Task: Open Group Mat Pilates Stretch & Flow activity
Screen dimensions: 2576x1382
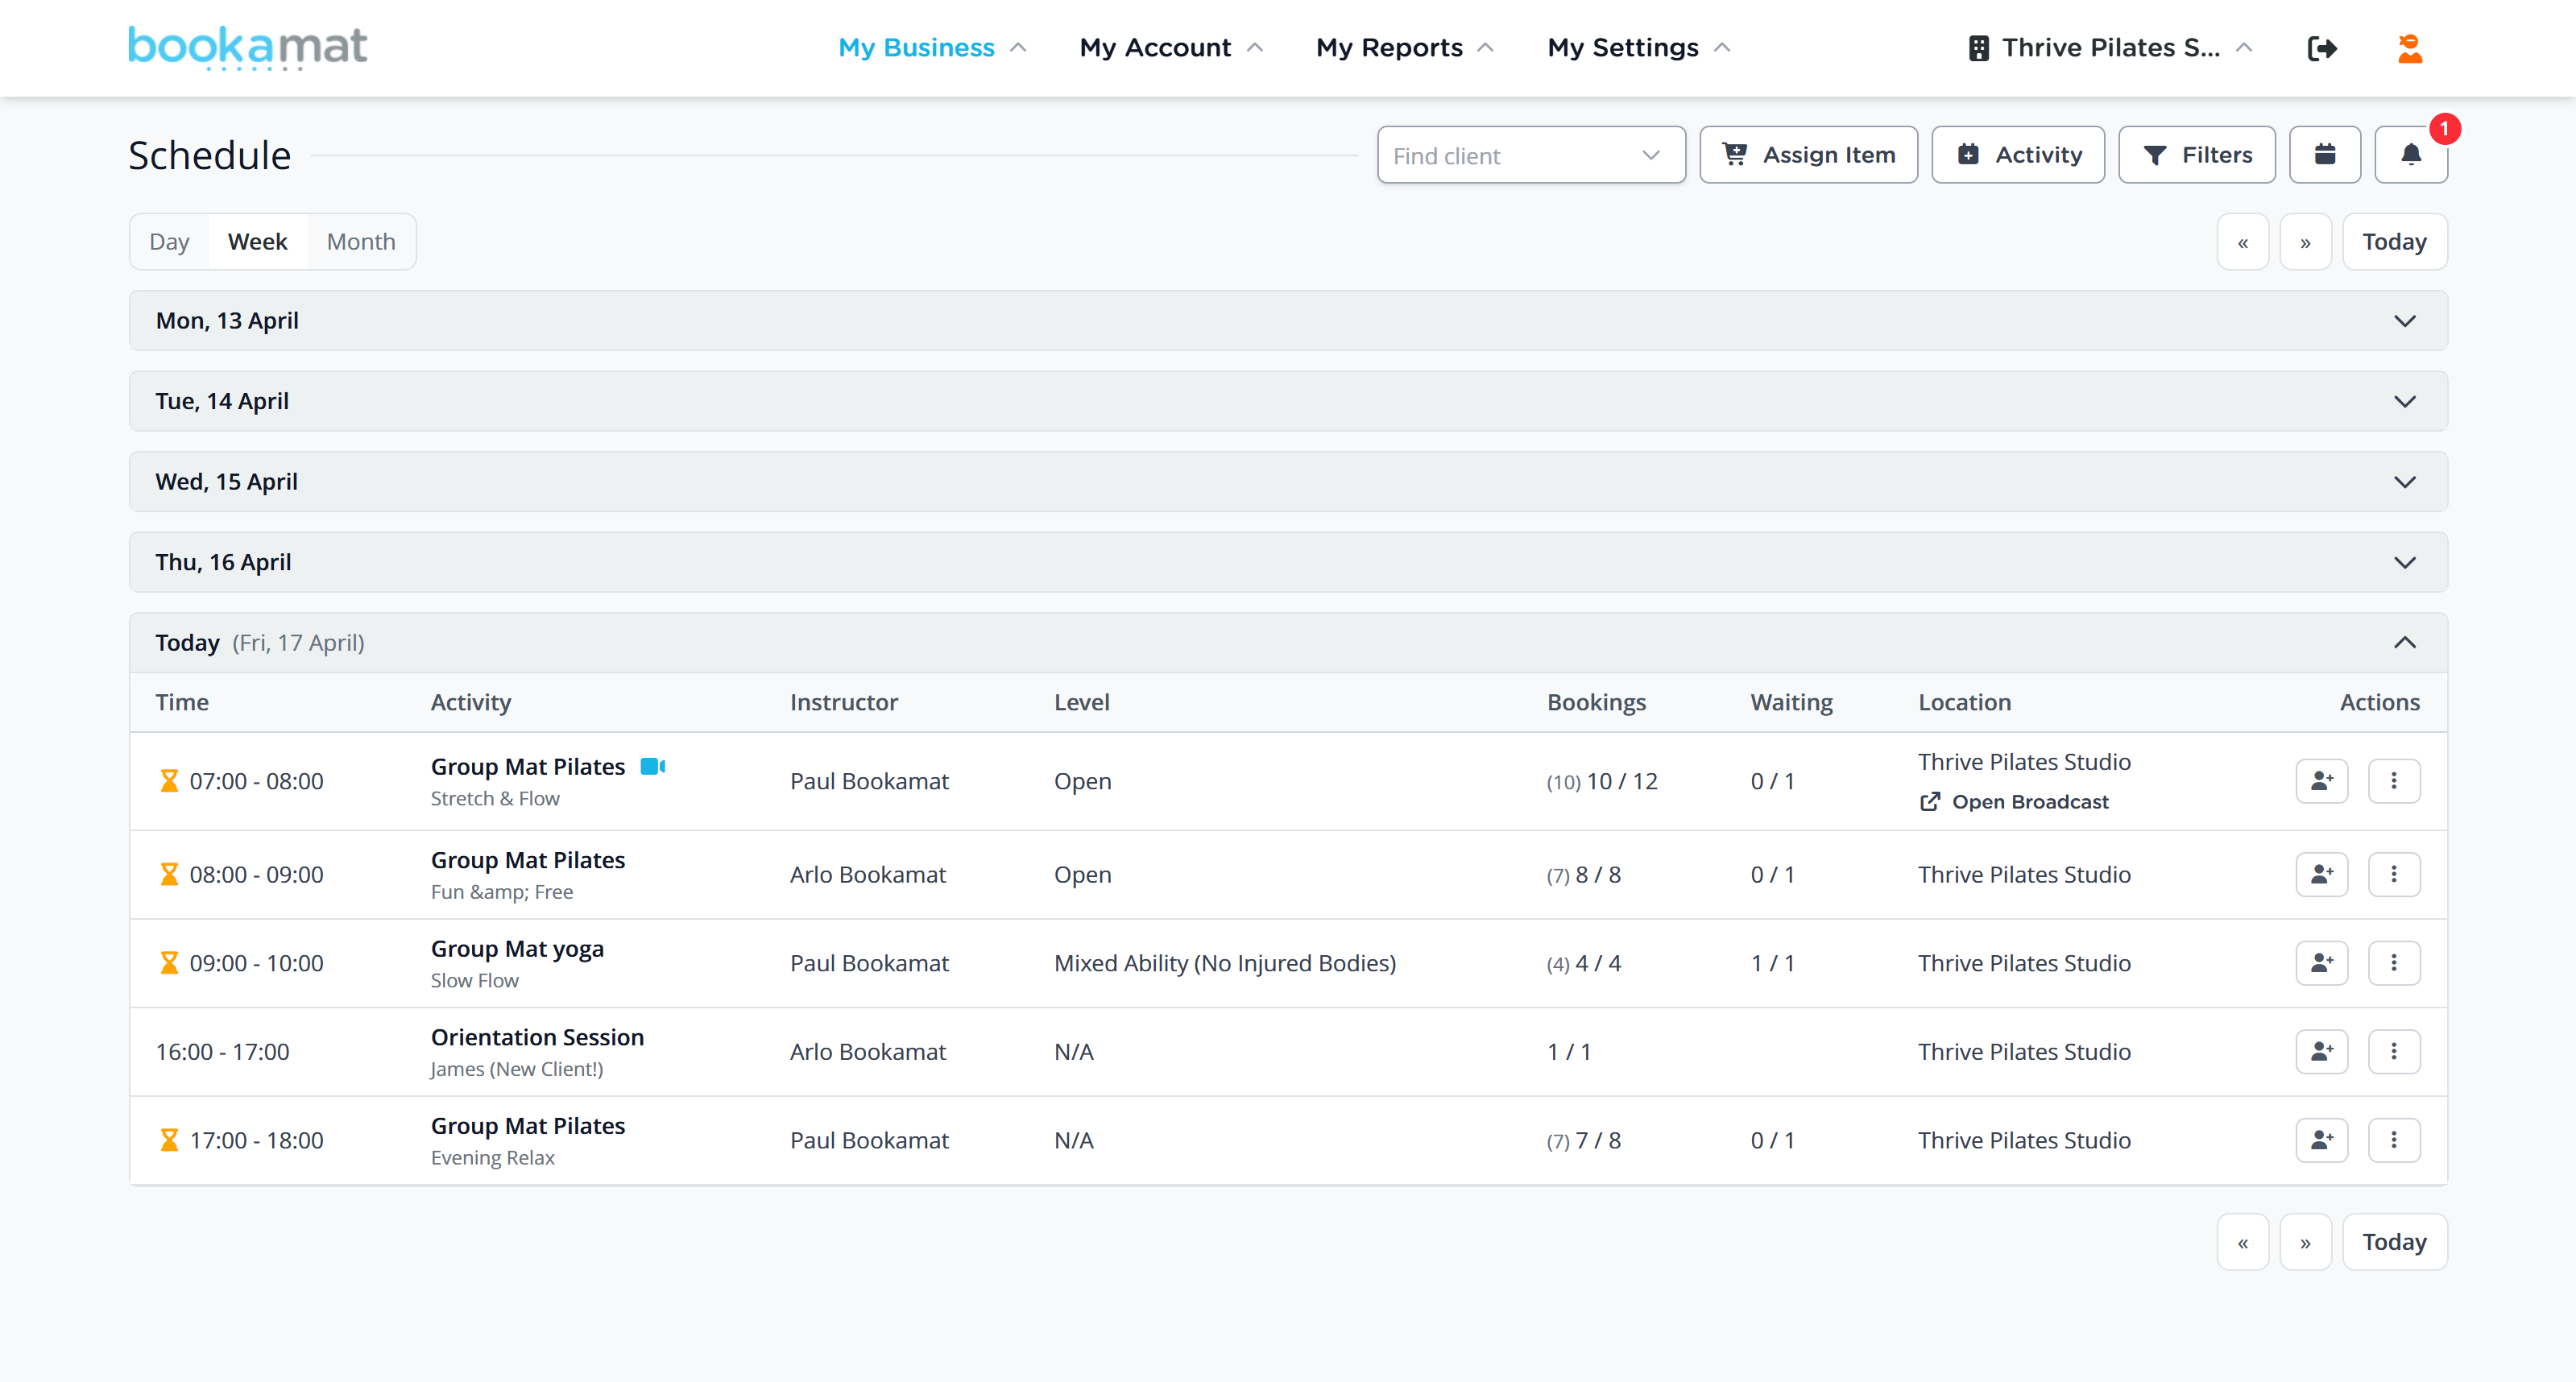Action: tap(528, 766)
